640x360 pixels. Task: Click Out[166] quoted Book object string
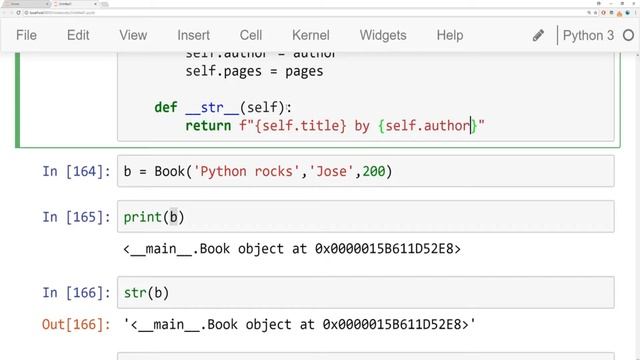coord(300,324)
